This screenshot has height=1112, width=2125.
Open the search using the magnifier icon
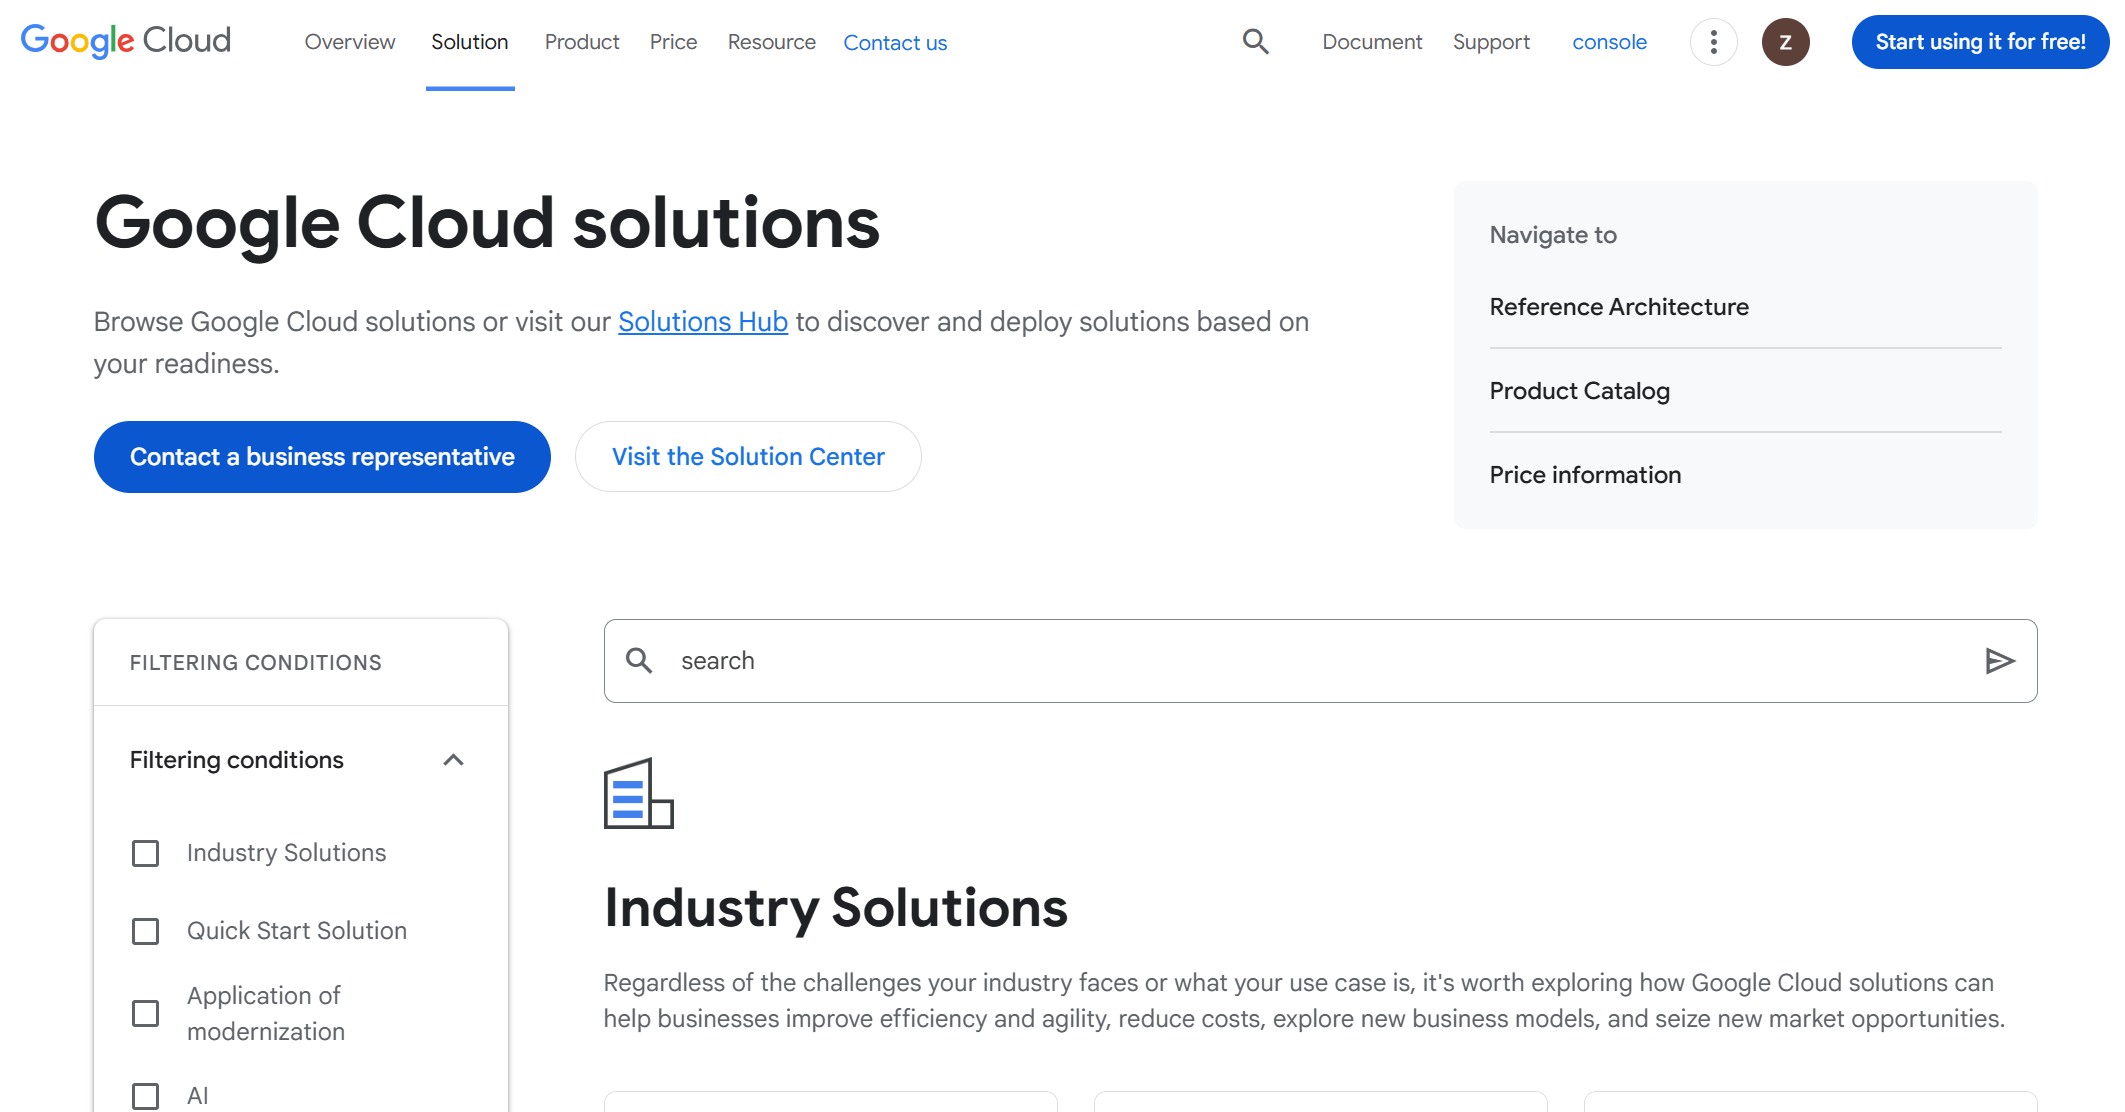point(1254,42)
